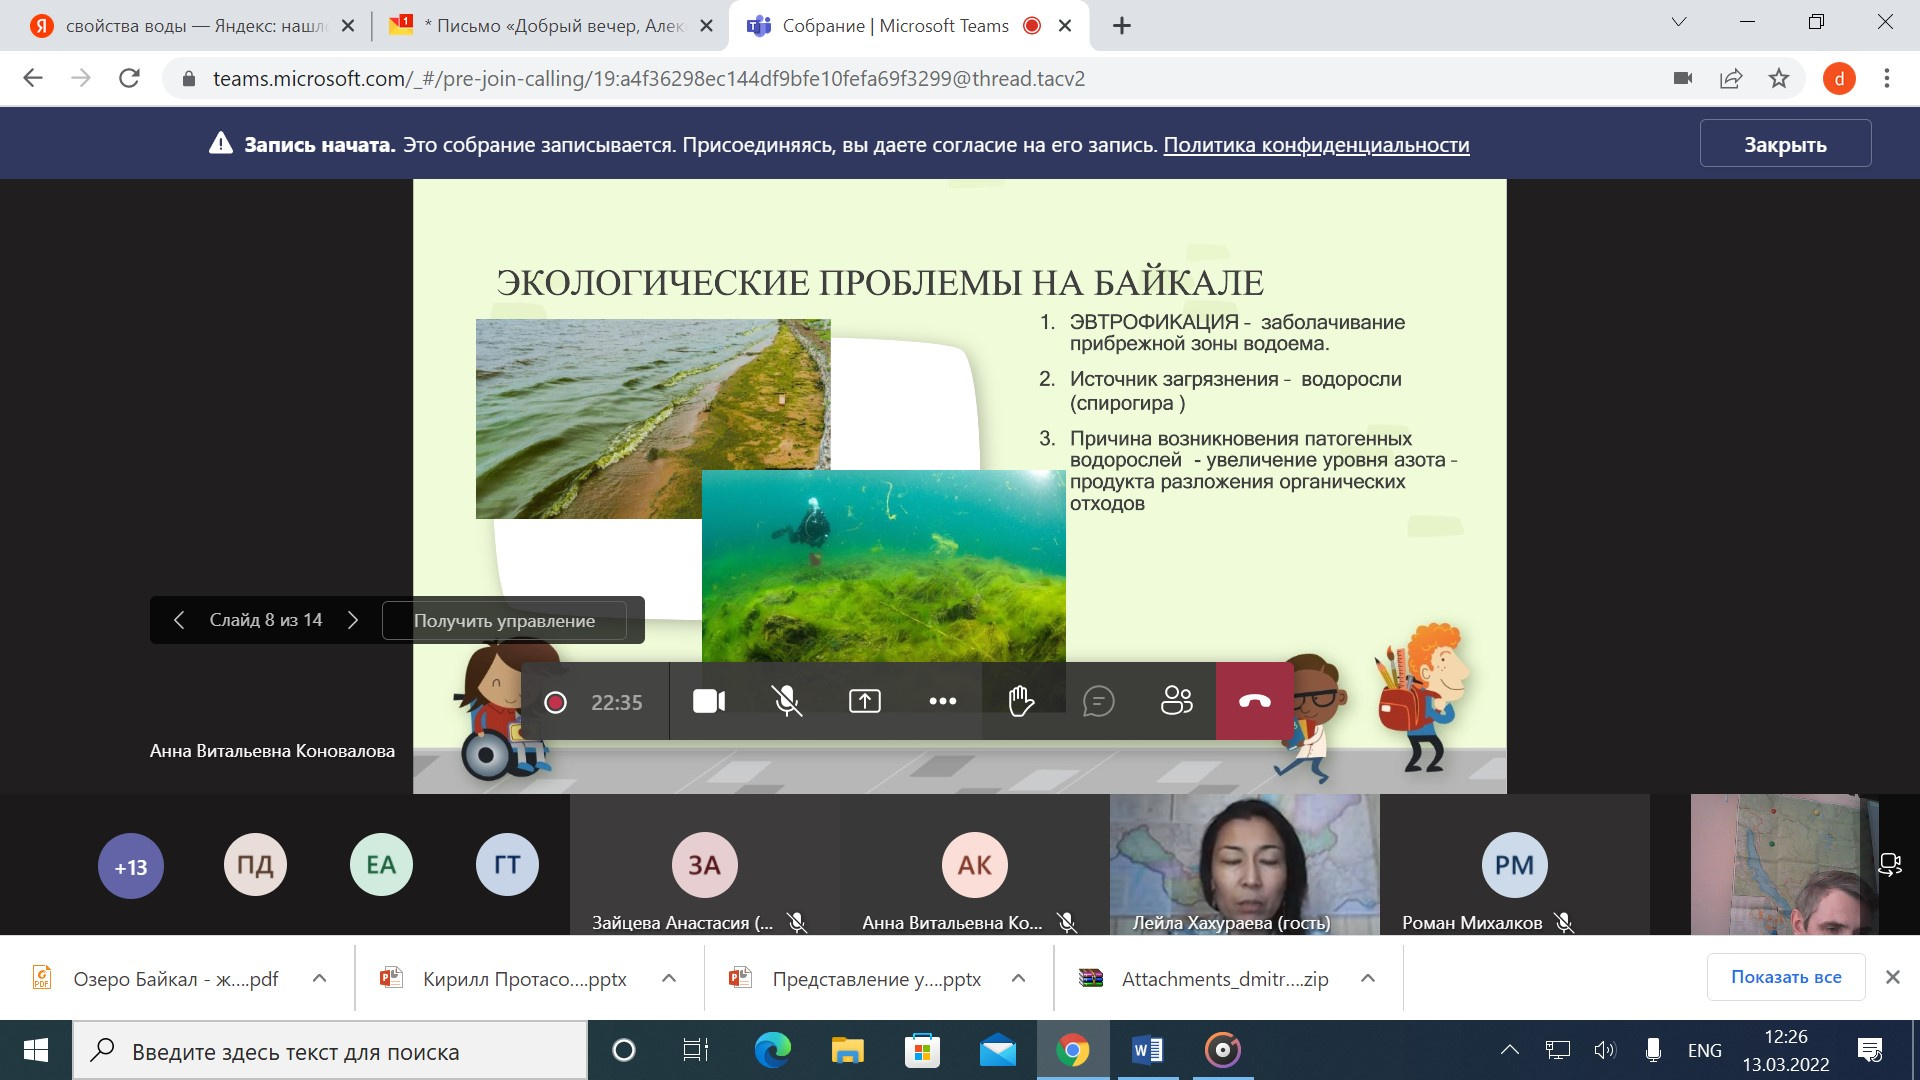Open the share content tray
Viewport: 1920px width, 1080px height.
click(865, 702)
